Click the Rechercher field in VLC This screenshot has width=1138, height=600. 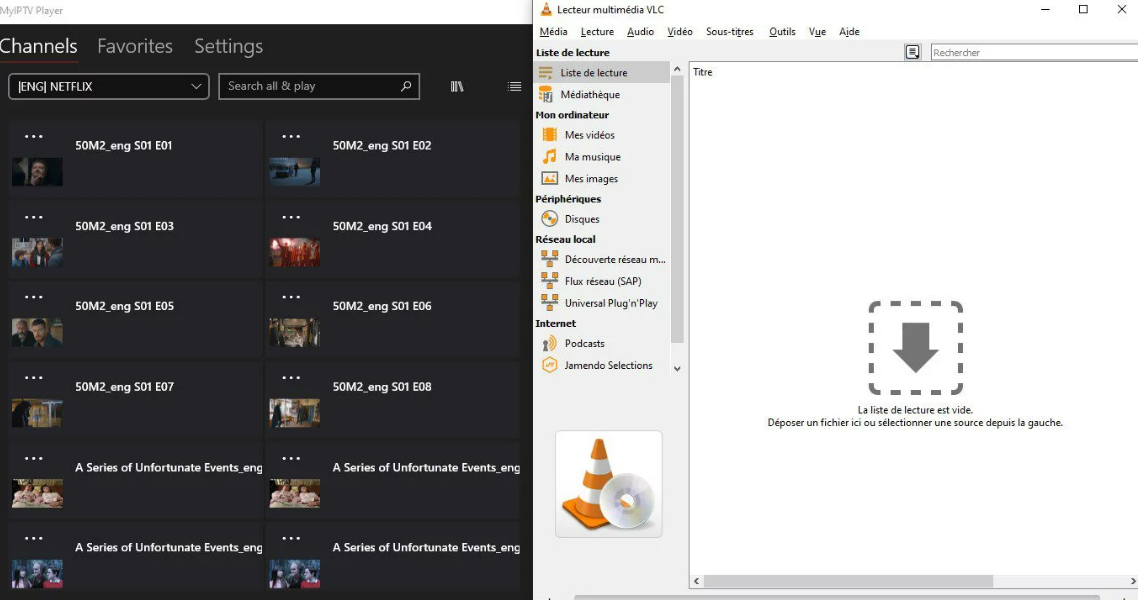tap(1034, 52)
